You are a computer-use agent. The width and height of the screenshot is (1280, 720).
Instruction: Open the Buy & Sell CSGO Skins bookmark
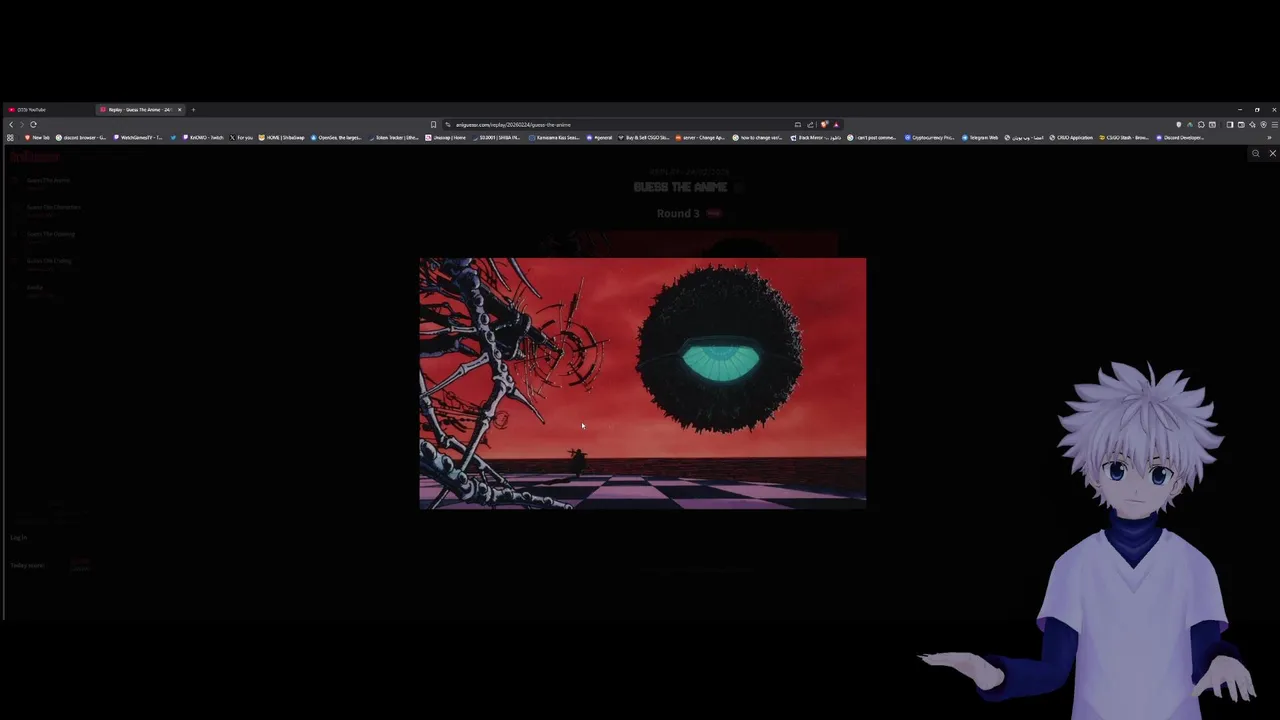pos(644,137)
